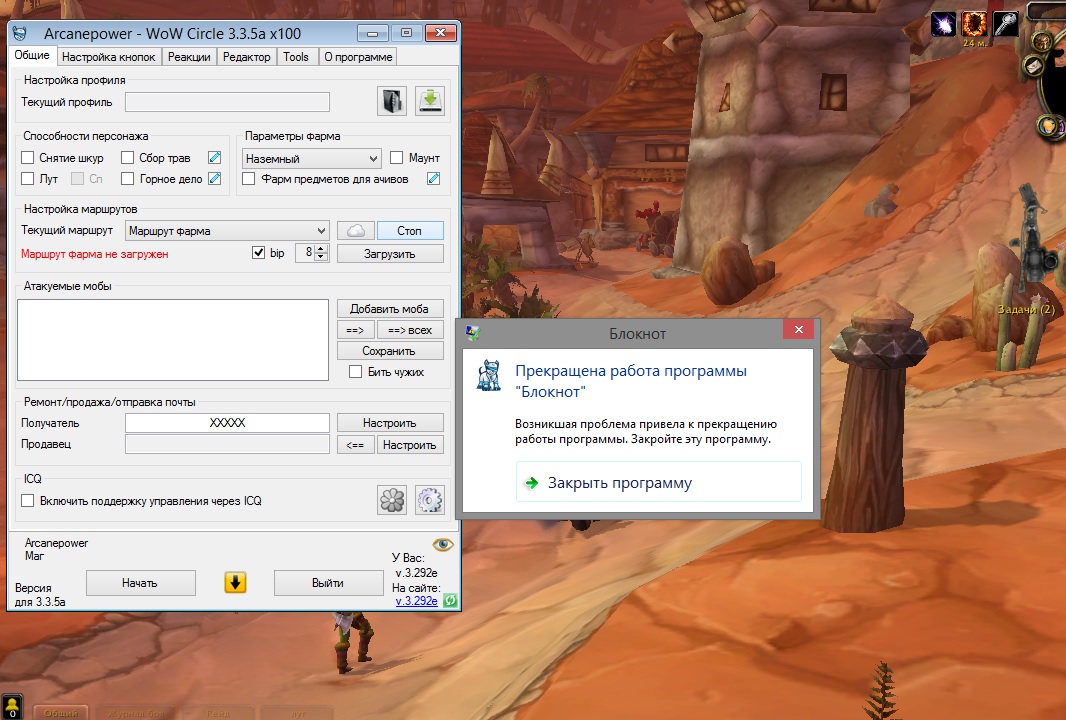Click the ICQ flower icon button
This screenshot has height=720, width=1066.
click(x=392, y=500)
